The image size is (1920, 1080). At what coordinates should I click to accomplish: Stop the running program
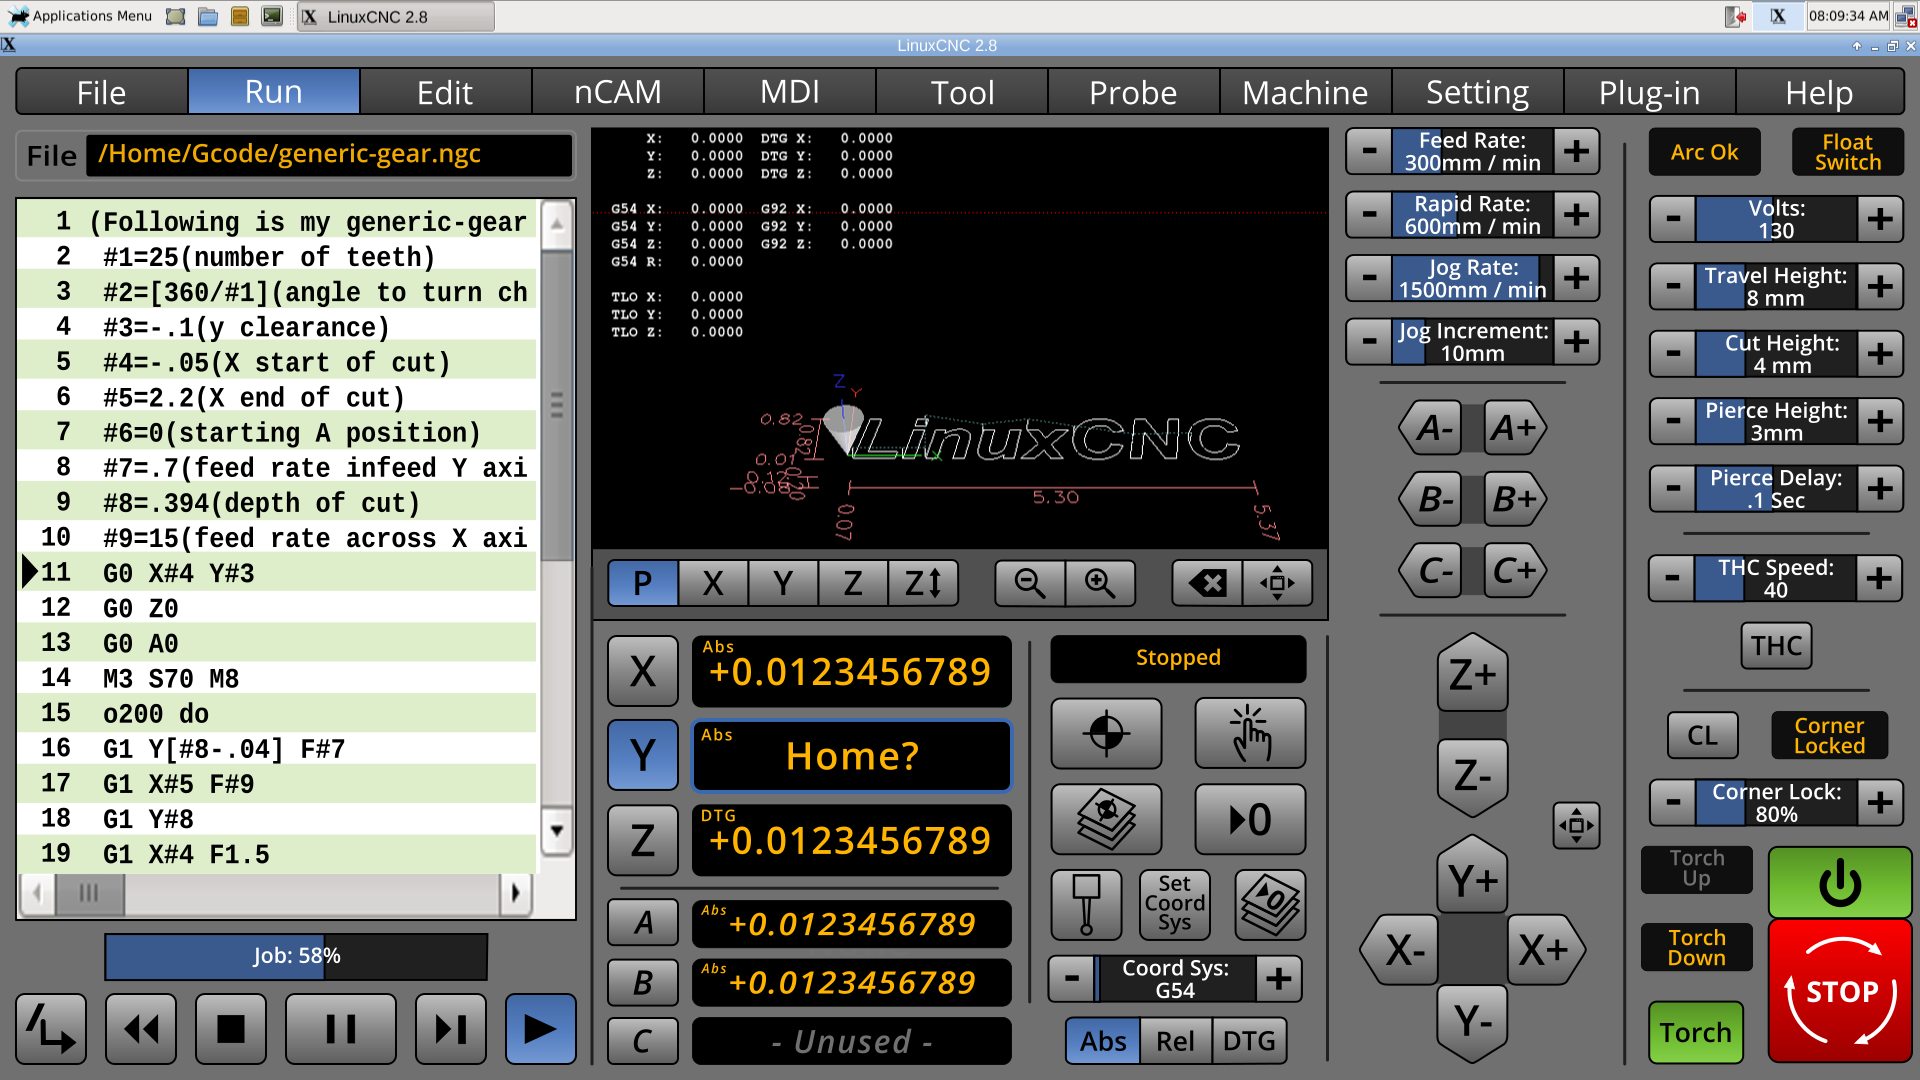pyautogui.click(x=231, y=1028)
